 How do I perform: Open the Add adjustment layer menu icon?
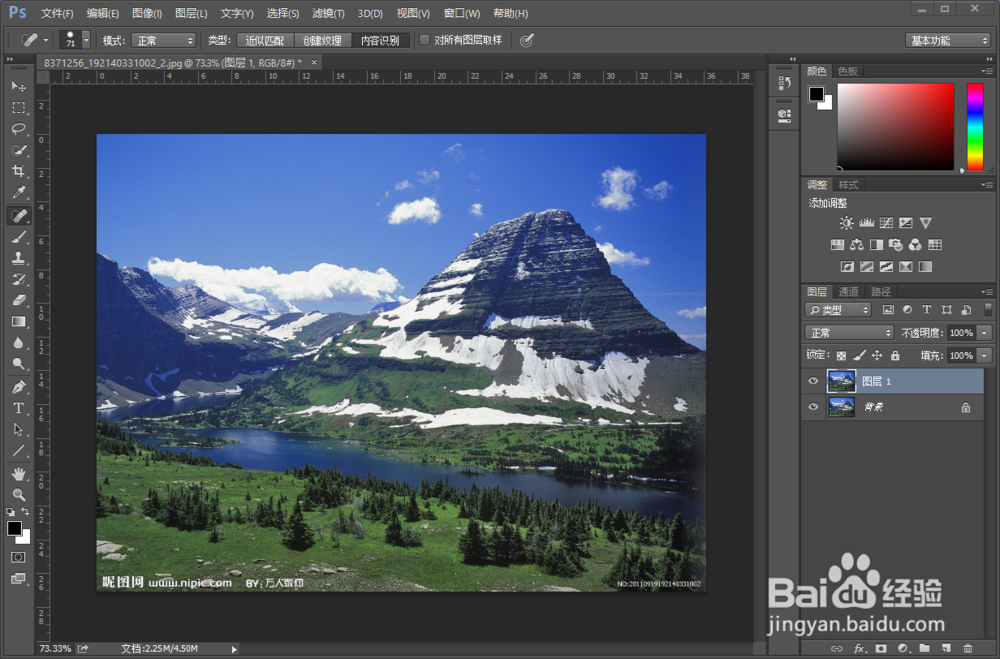903,648
